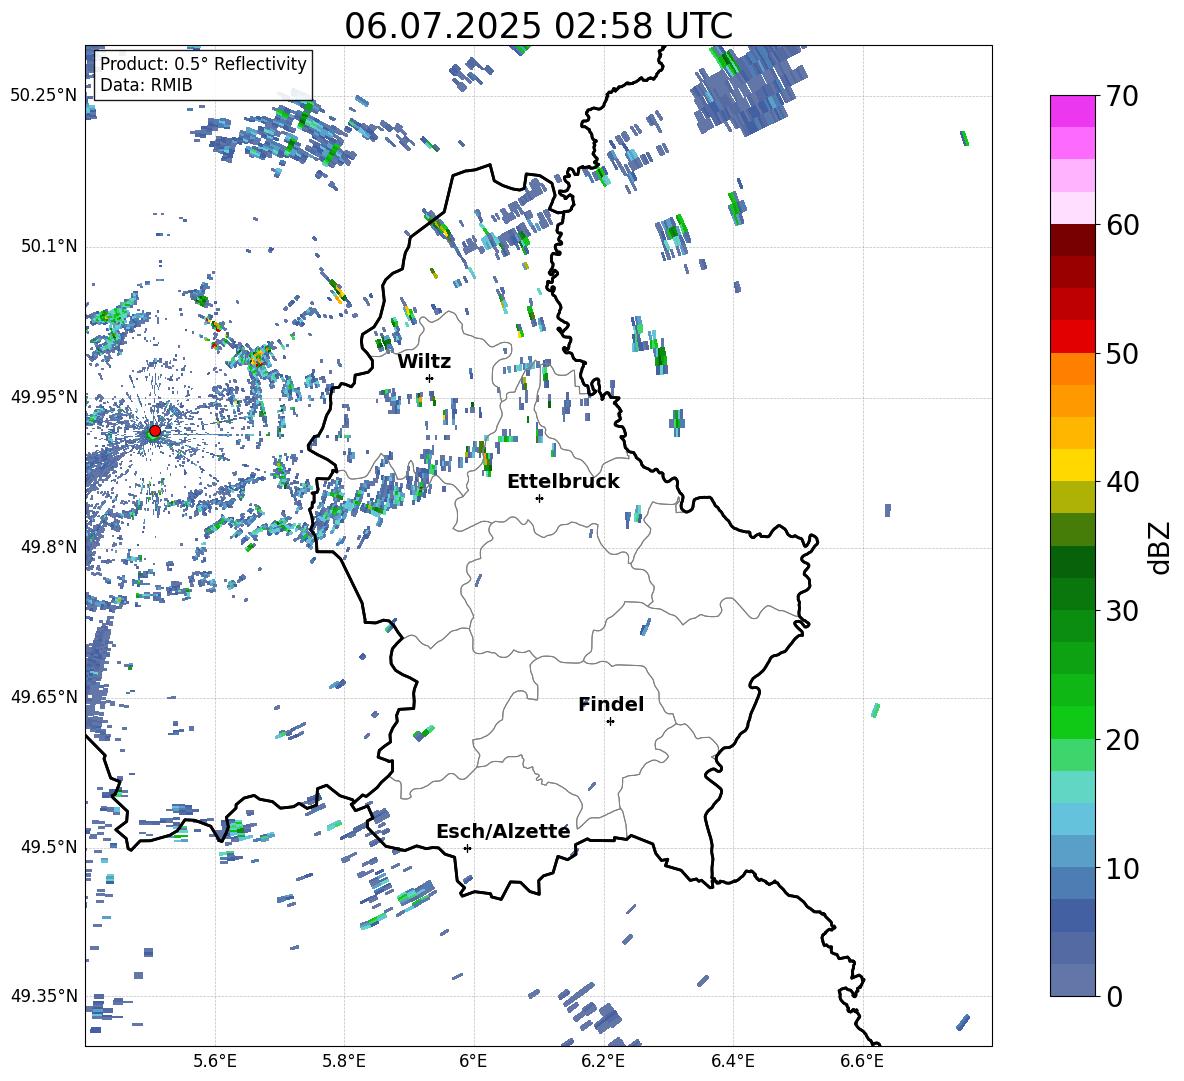Image resolution: width=1184 pixels, height=1081 pixels.
Task: Click the 49.35°N latitude label
Action: pyautogui.click(x=44, y=996)
